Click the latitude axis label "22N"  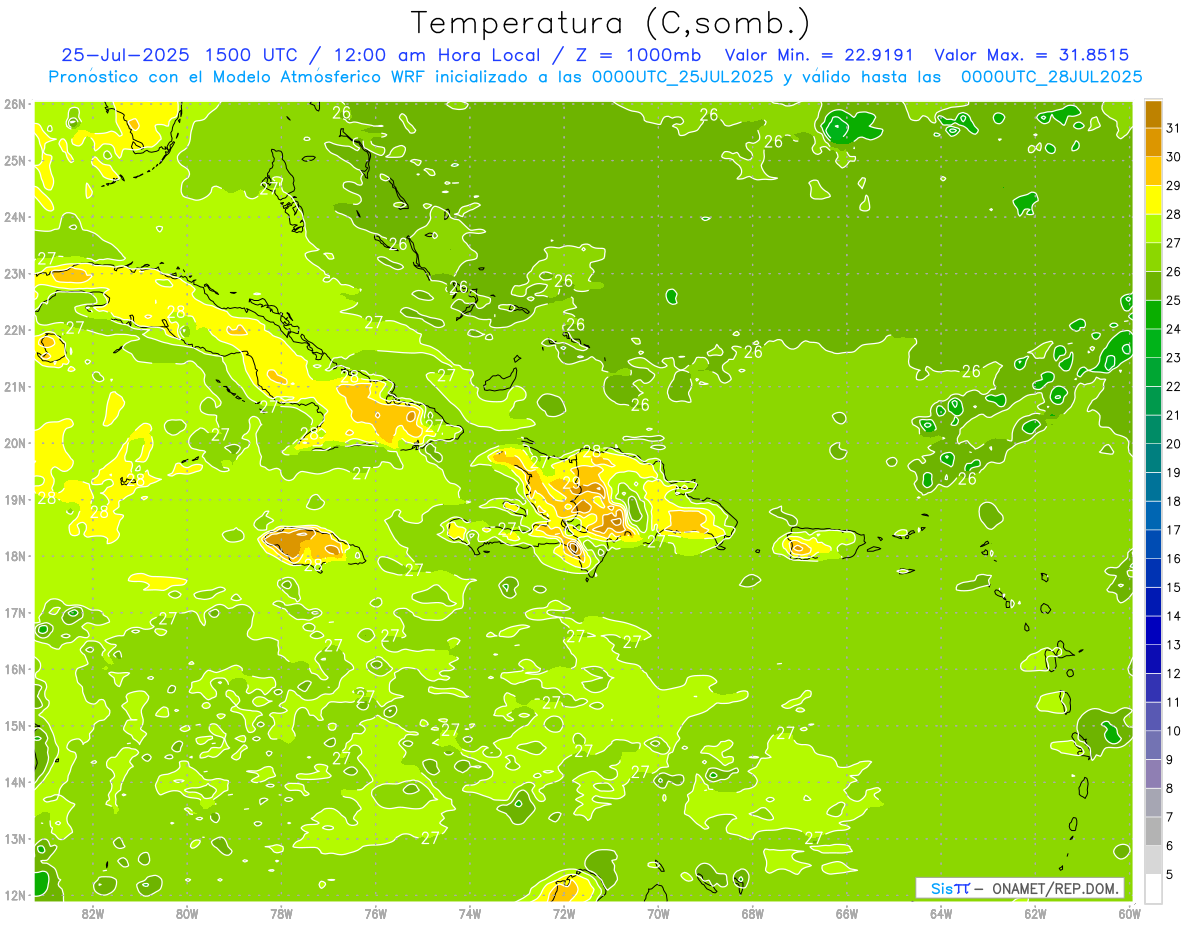pyautogui.click(x=15, y=330)
